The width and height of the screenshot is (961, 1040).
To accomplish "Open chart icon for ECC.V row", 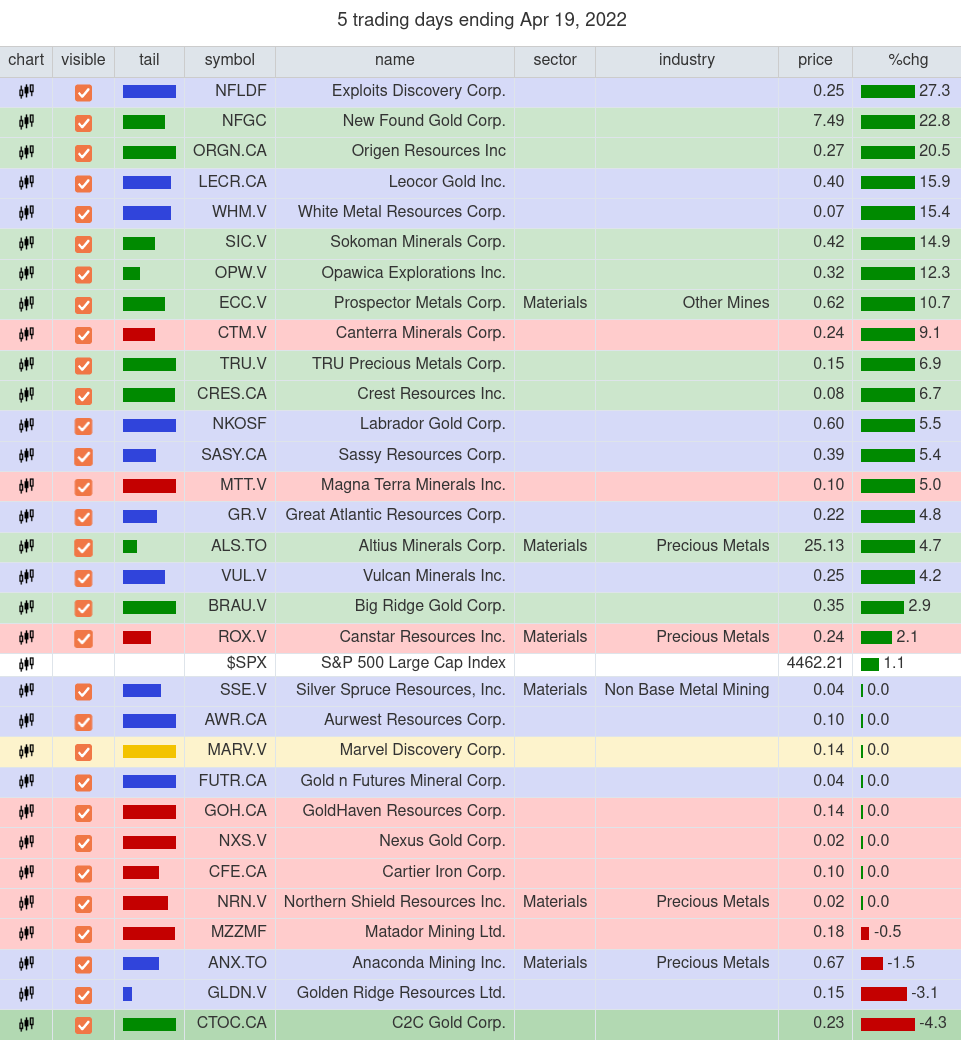I will pos(26,304).
